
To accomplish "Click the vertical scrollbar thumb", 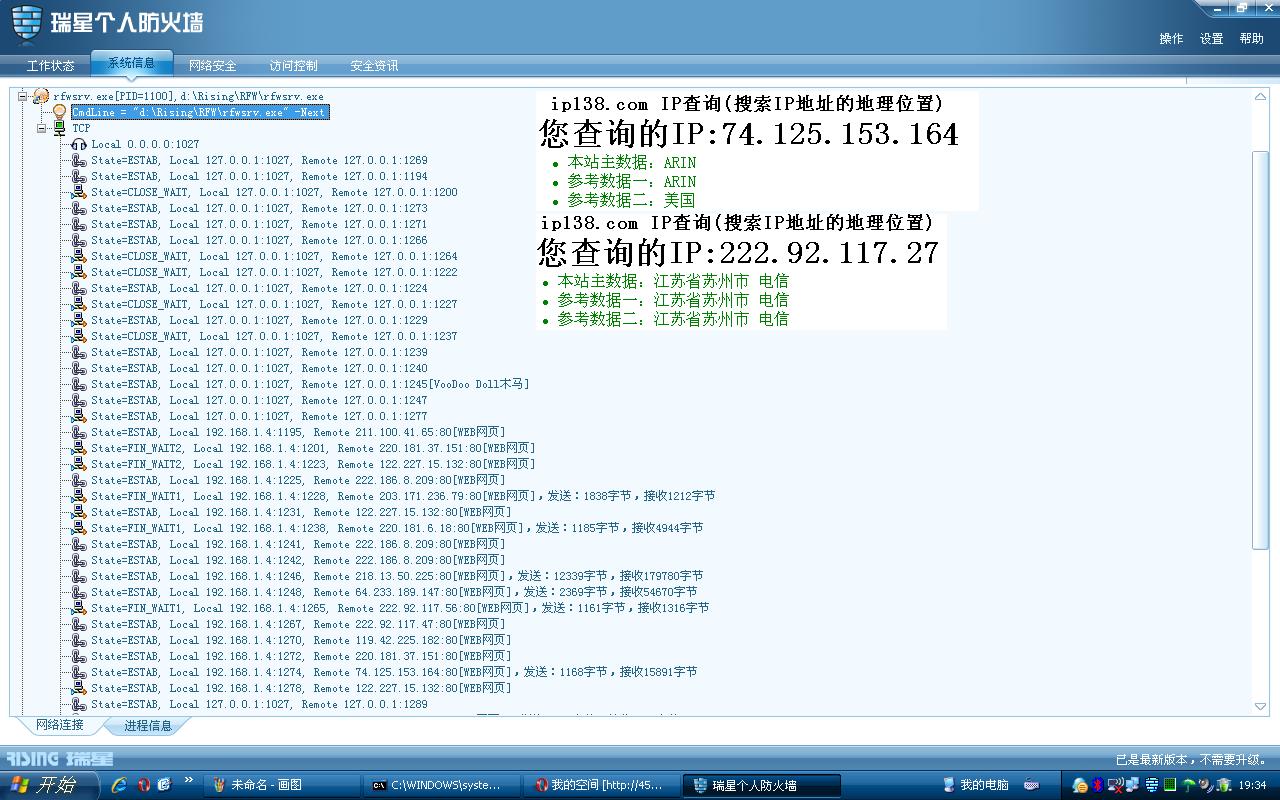I will pyautogui.click(x=1260, y=349).
